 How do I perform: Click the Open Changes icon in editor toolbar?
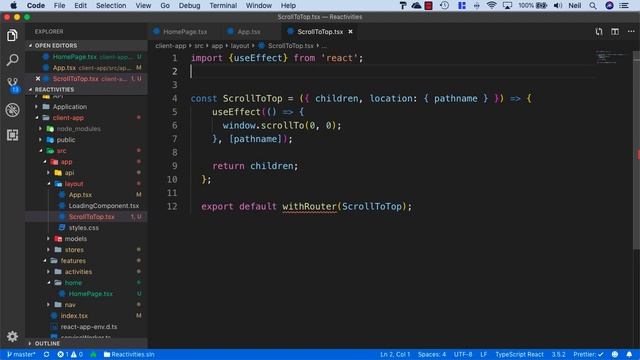point(599,31)
